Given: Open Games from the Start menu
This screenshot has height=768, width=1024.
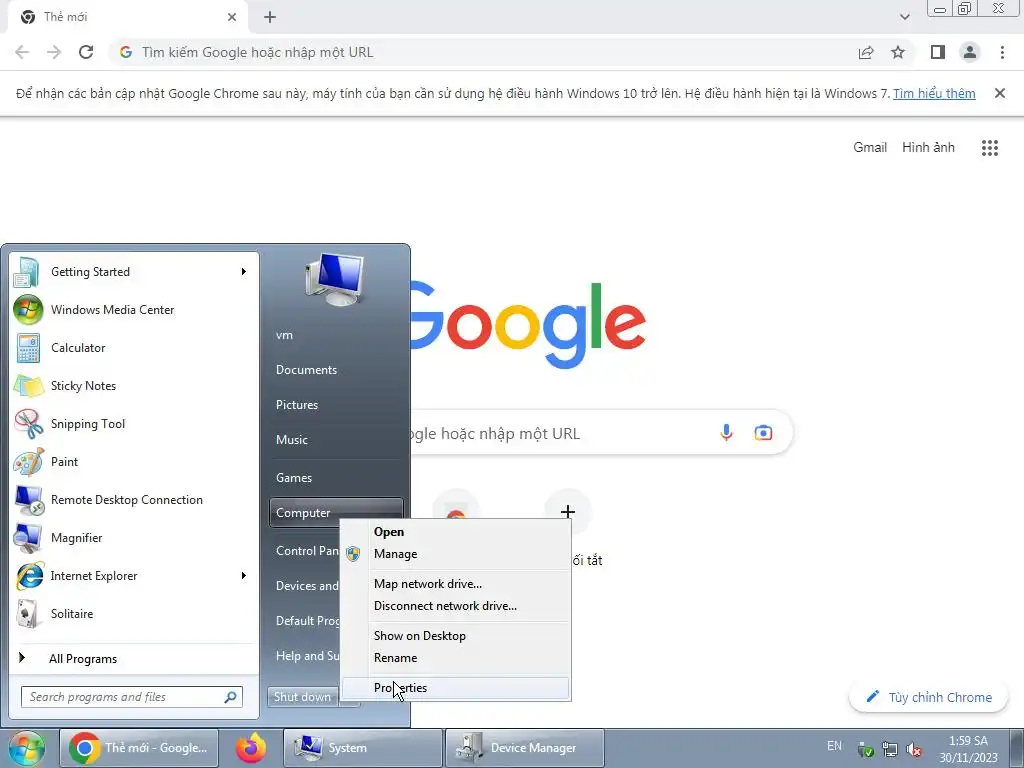Looking at the screenshot, I should pyautogui.click(x=336, y=477).
